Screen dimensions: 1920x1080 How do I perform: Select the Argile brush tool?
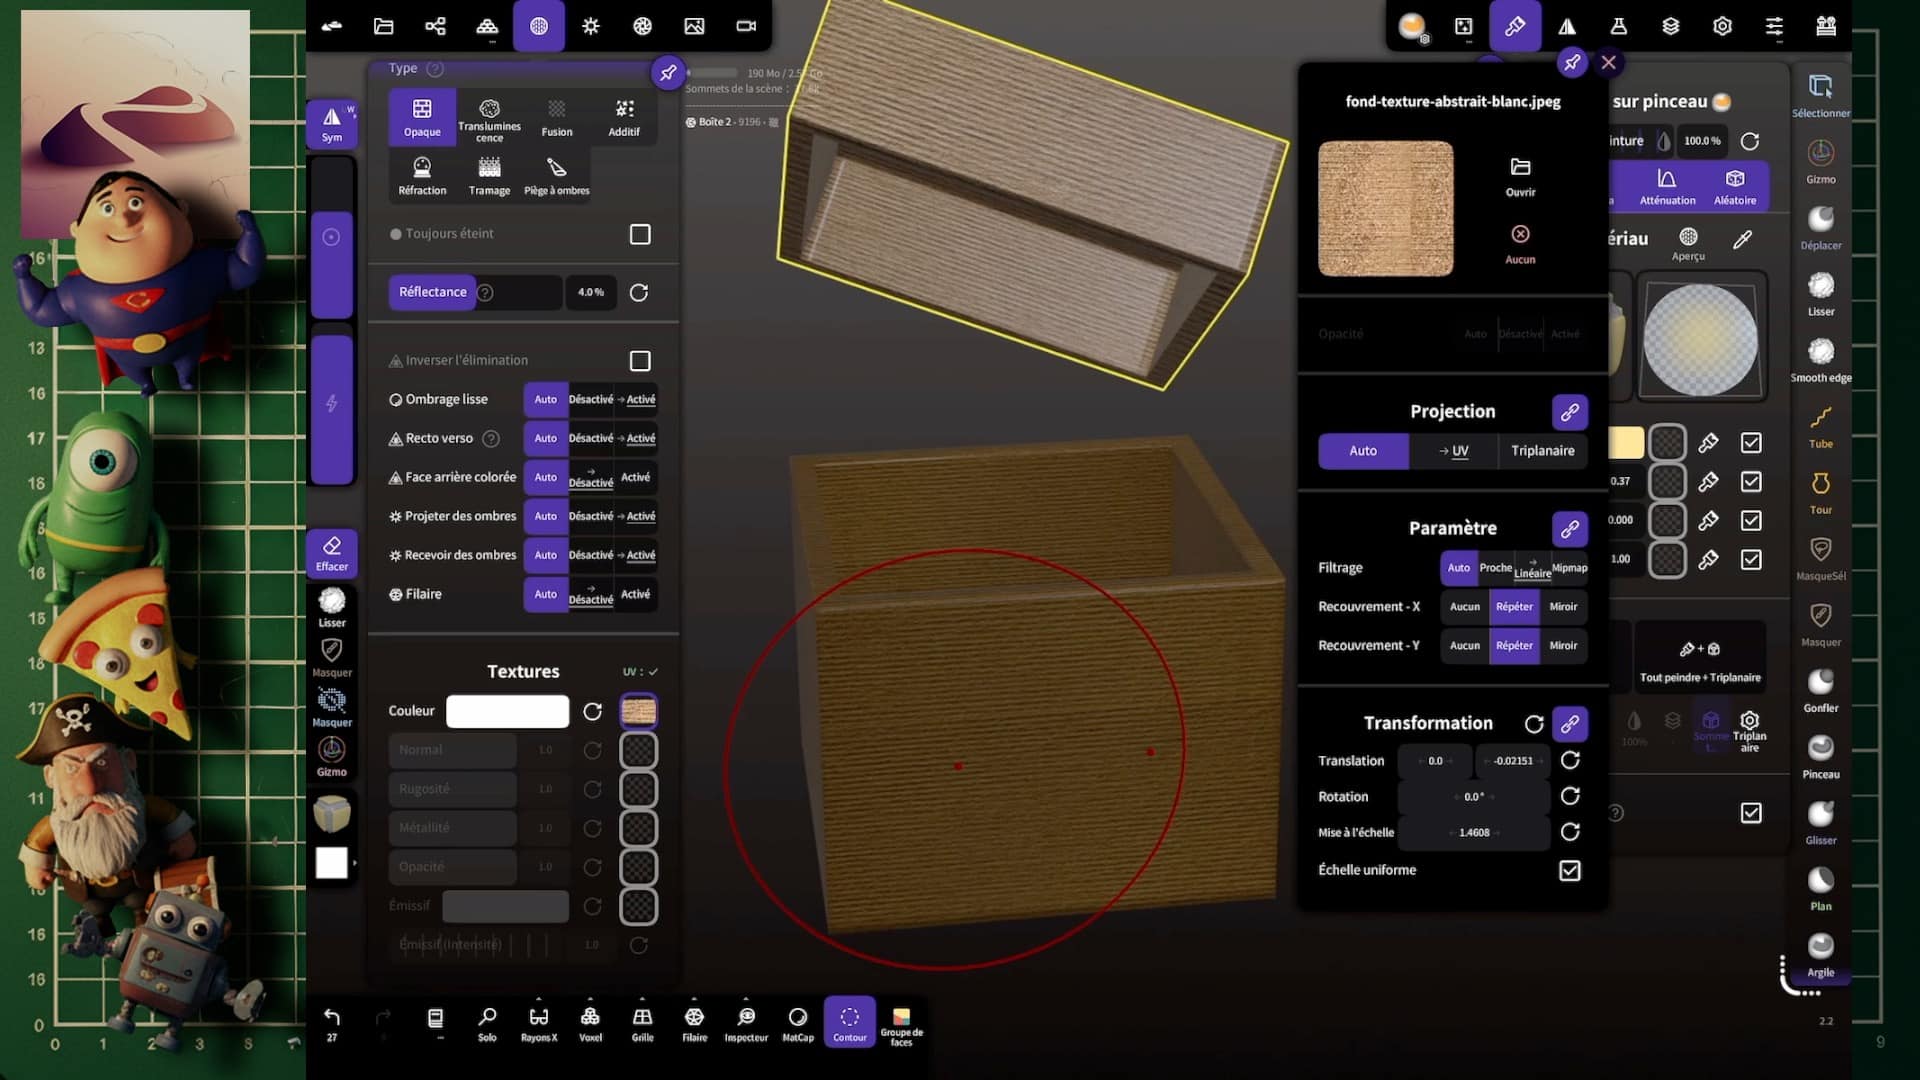(1820, 953)
